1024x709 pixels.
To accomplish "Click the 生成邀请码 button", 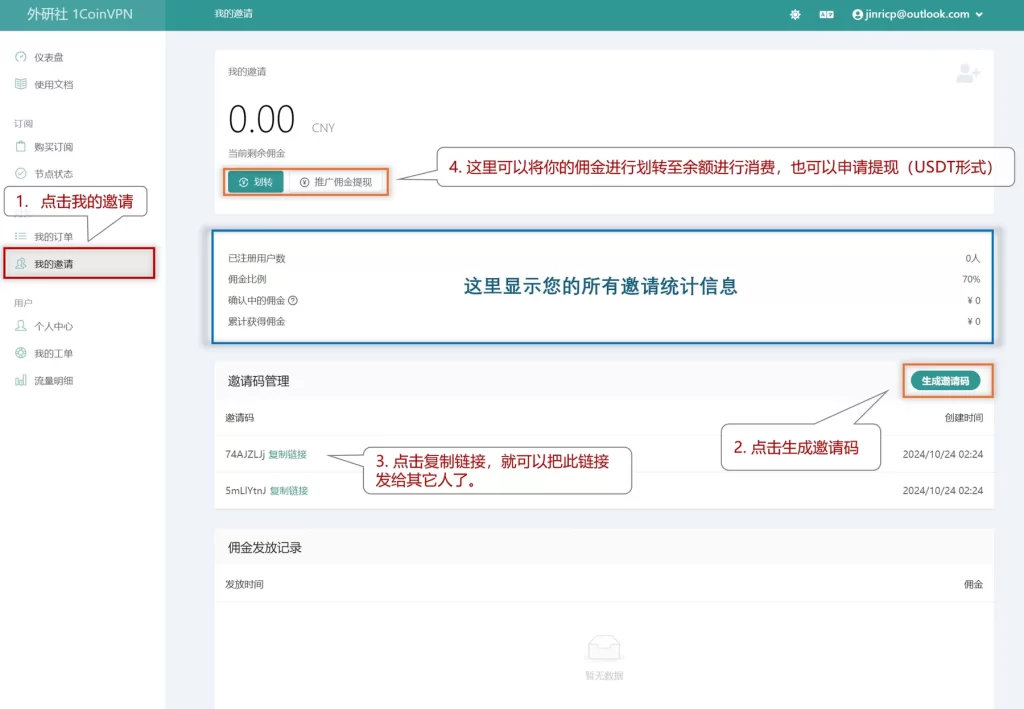I will click(x=946, y=381).
